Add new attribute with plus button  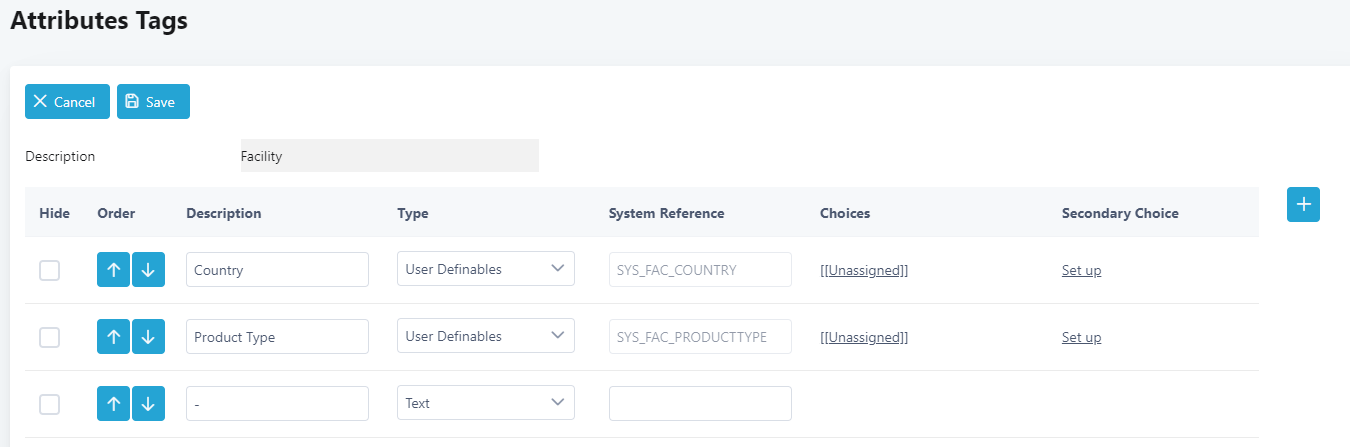(1303, 204)
